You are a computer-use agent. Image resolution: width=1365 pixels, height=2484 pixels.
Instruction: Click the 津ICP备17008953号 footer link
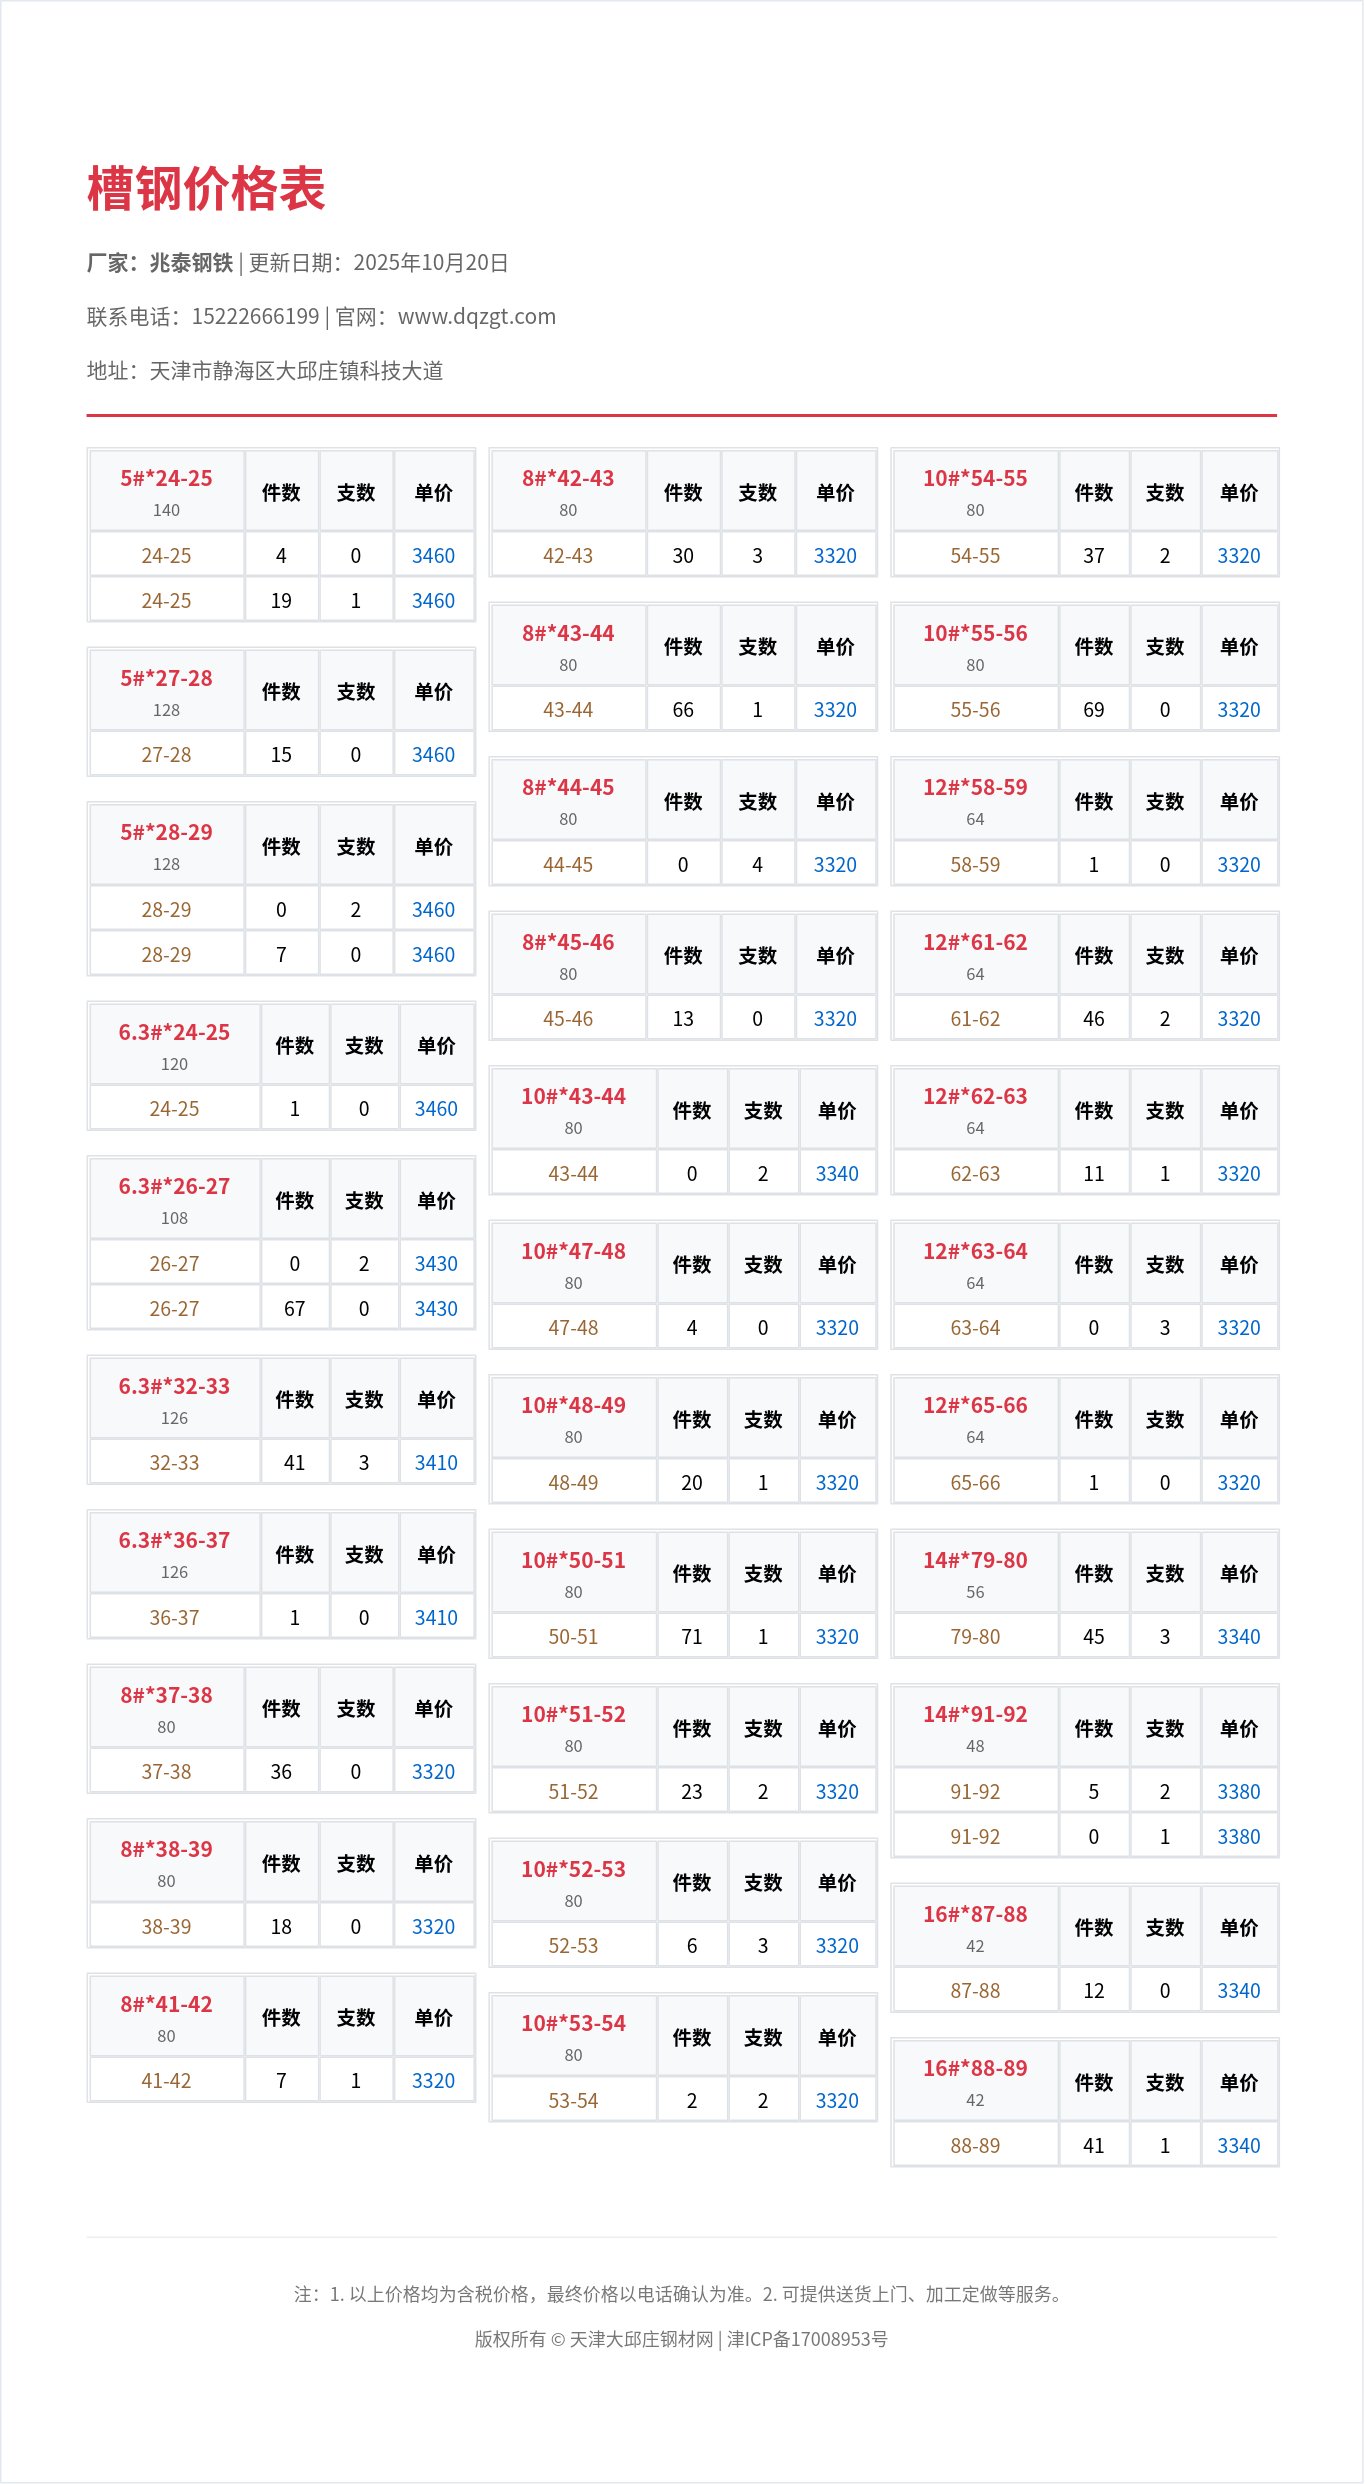807,2339
